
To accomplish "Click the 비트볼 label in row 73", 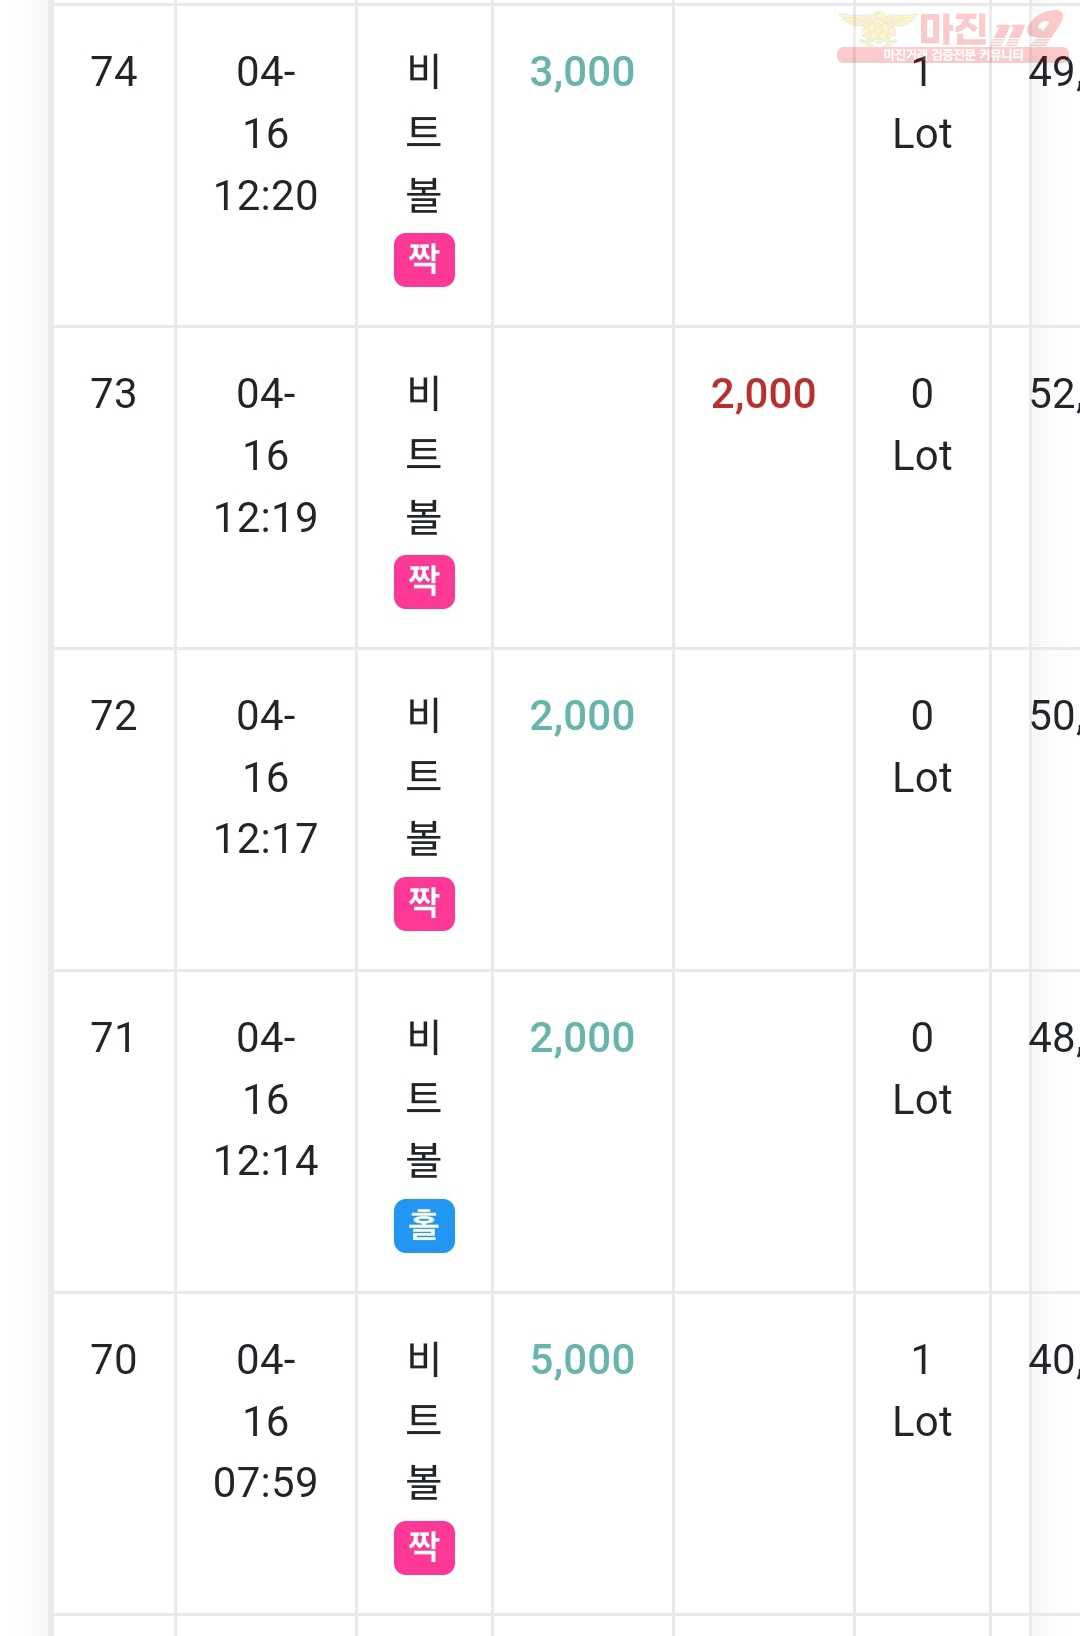I will [x=424, y=455].
